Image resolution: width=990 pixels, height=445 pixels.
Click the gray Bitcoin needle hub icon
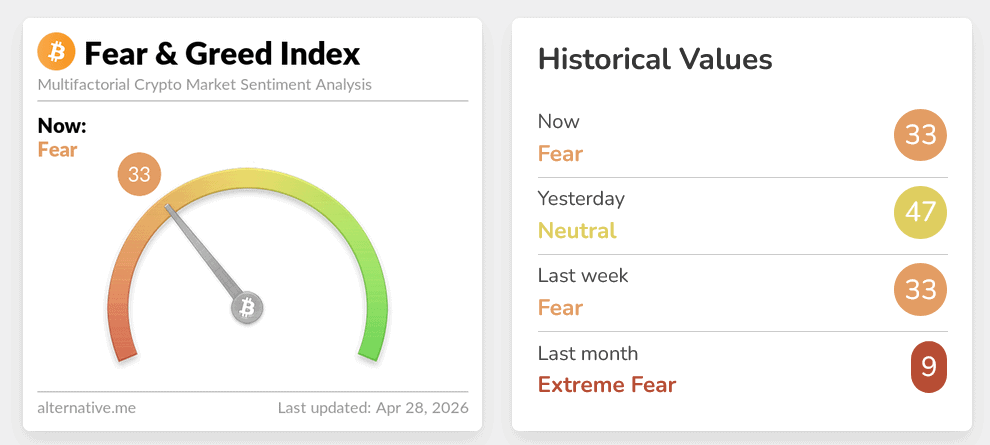tap(248, 307)
